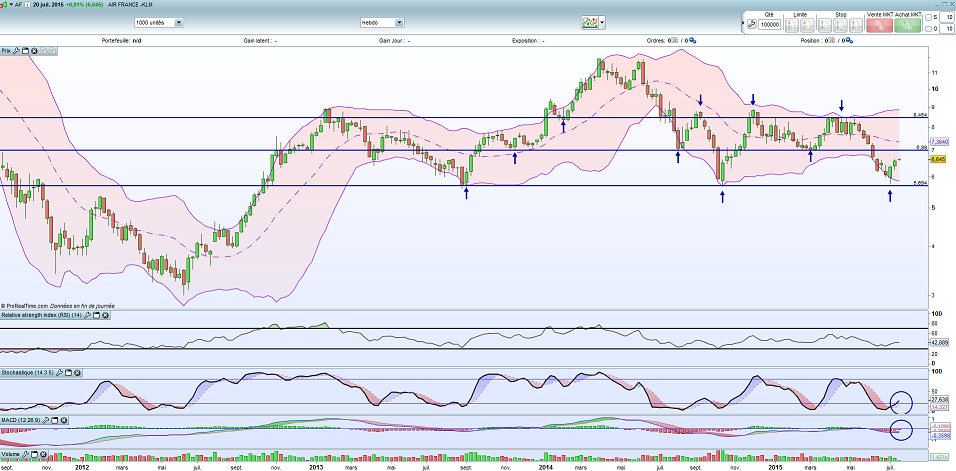This screenshot has height=471, width=956.
Task: Open trading toolbar wrench settings
Action: click(752, 24)
